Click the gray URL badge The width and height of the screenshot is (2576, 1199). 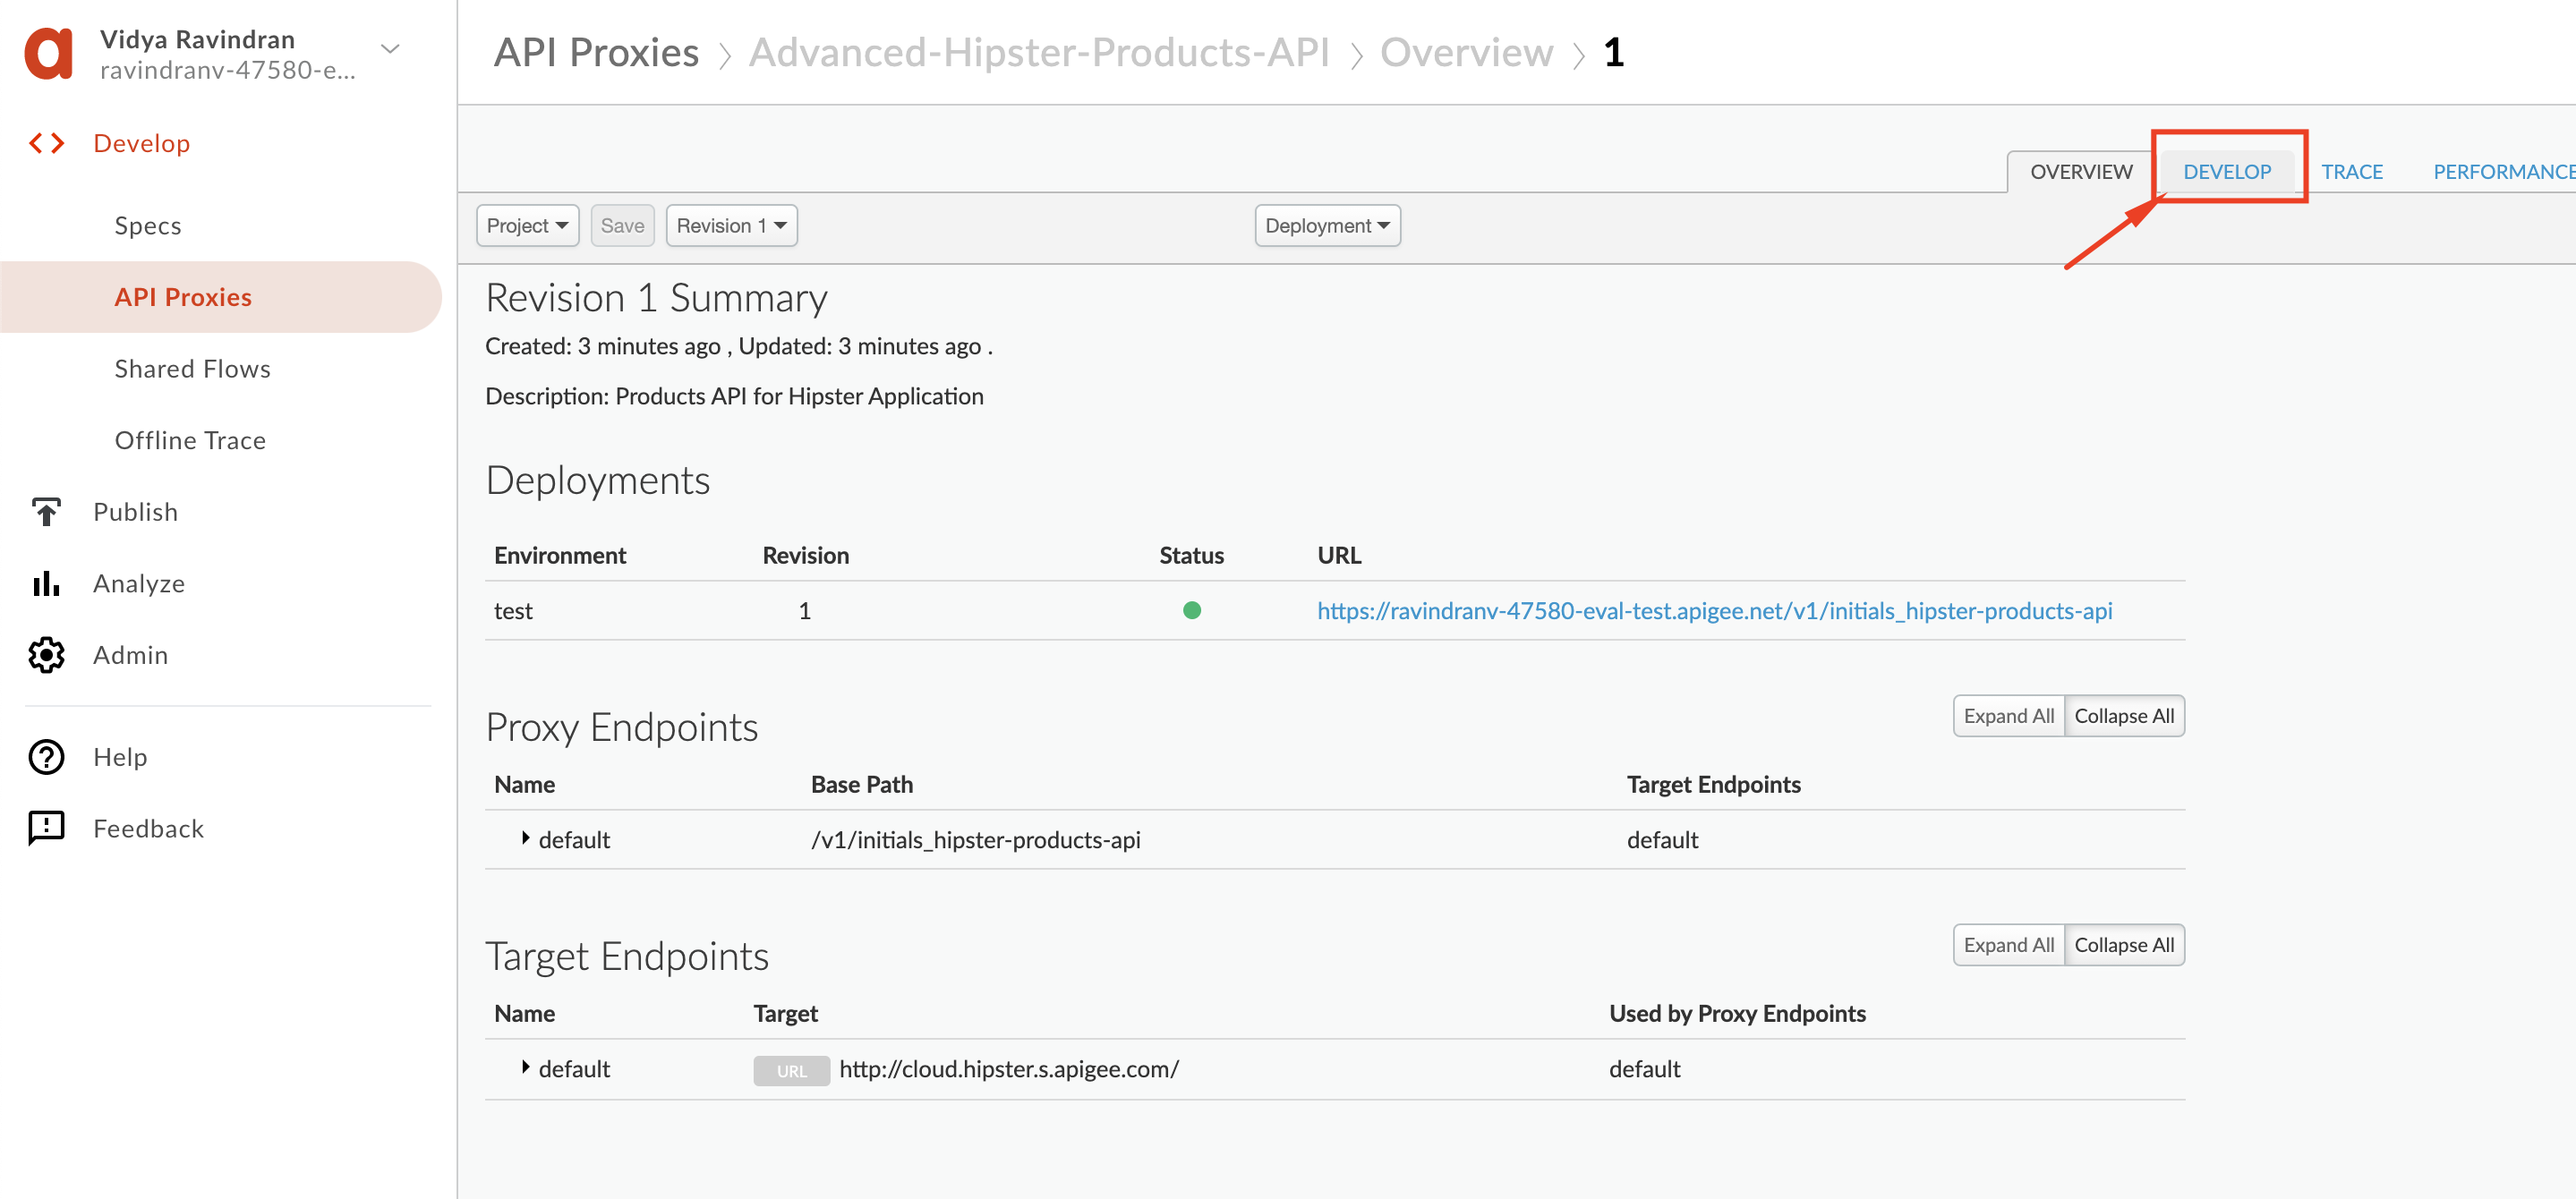[791, 1070]
